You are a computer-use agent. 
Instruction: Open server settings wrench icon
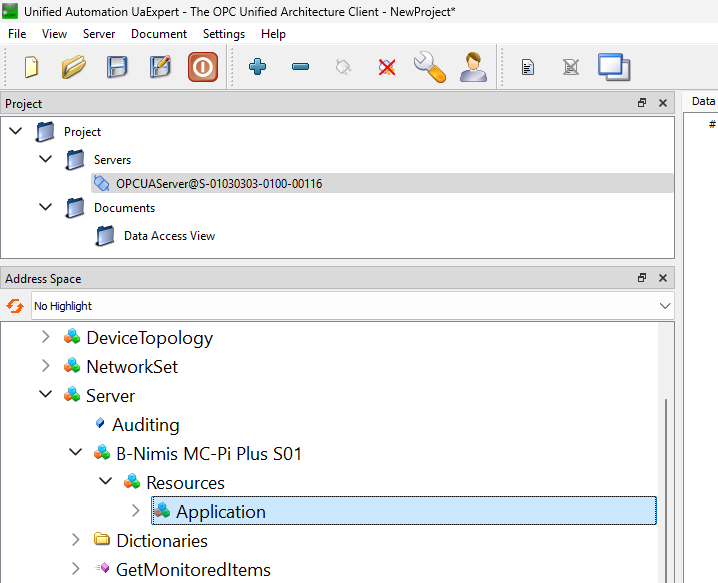click(x=430, y=67)
